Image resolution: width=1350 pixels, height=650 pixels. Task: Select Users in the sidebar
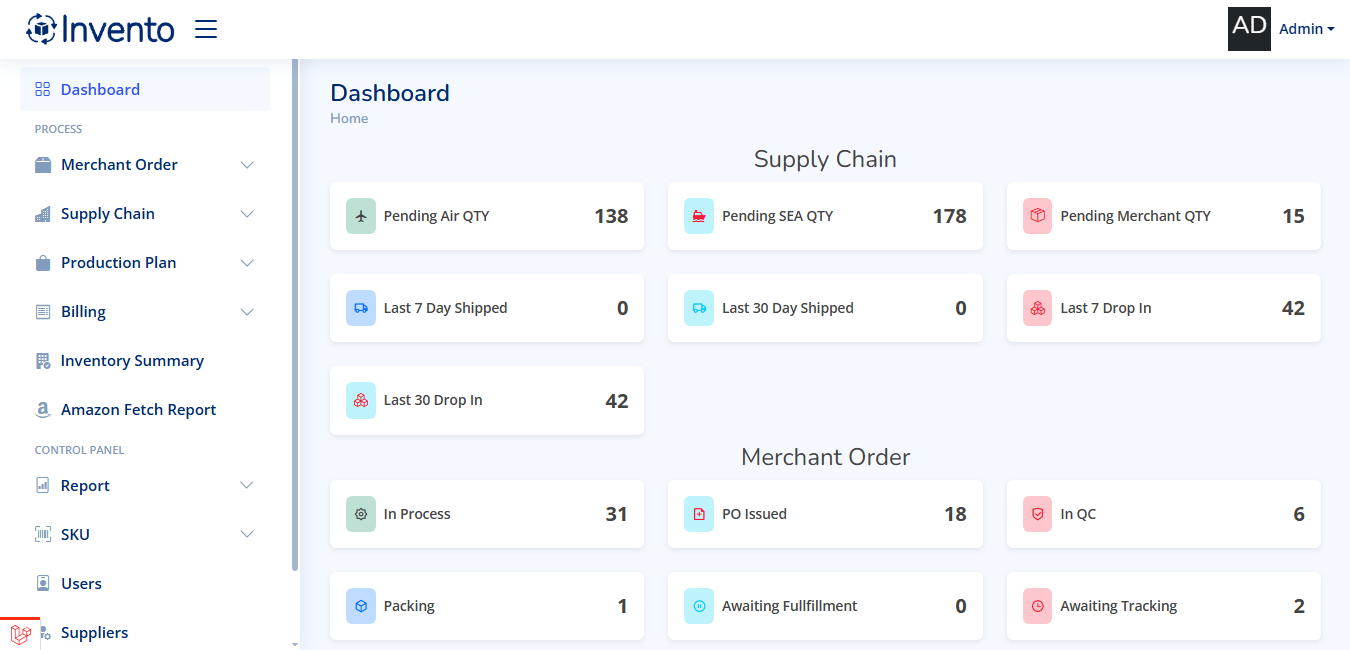81,584
